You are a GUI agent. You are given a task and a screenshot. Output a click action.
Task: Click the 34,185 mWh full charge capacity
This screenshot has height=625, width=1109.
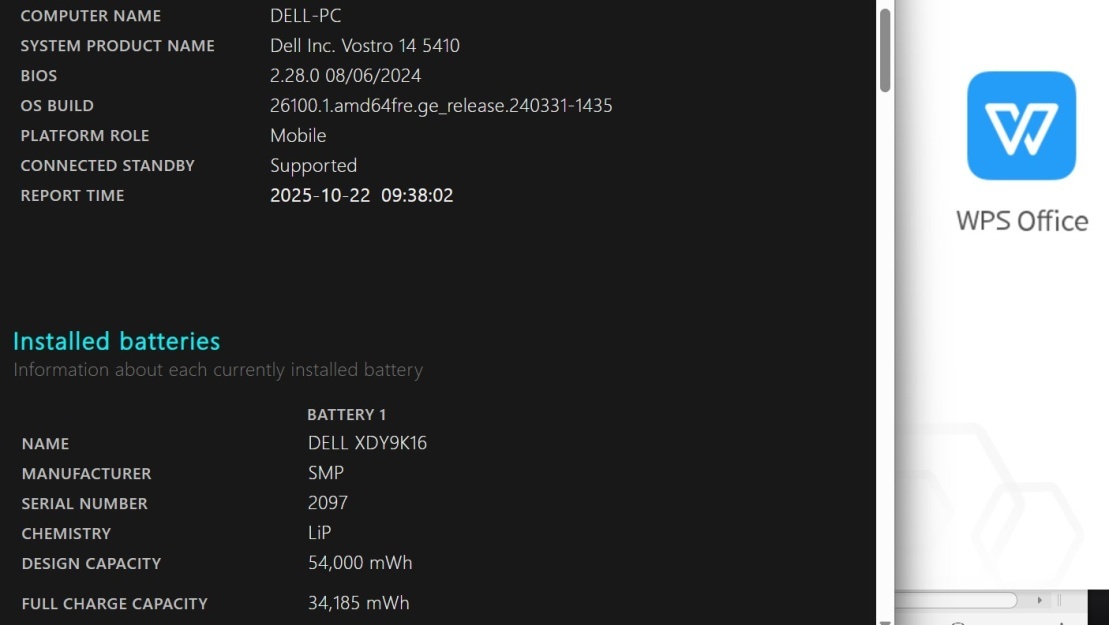358,603
